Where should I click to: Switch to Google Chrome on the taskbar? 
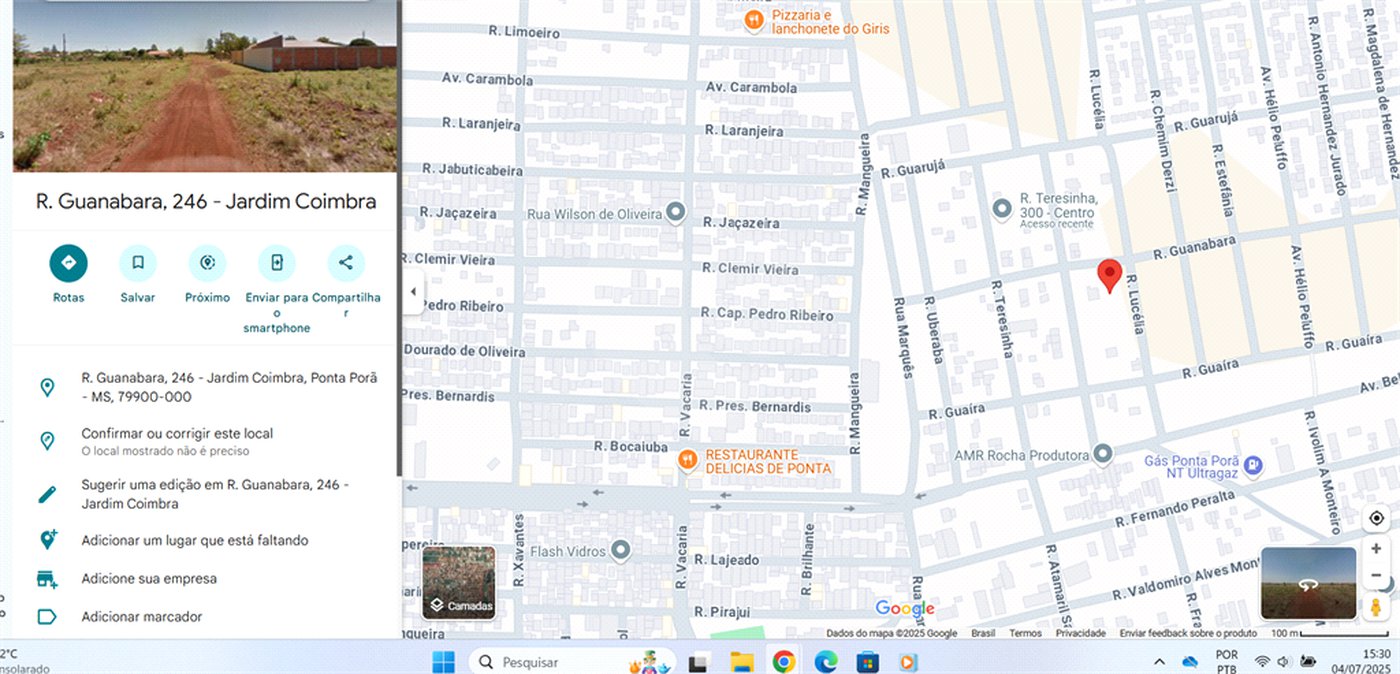pyautogui.click(x=783, y=661)
